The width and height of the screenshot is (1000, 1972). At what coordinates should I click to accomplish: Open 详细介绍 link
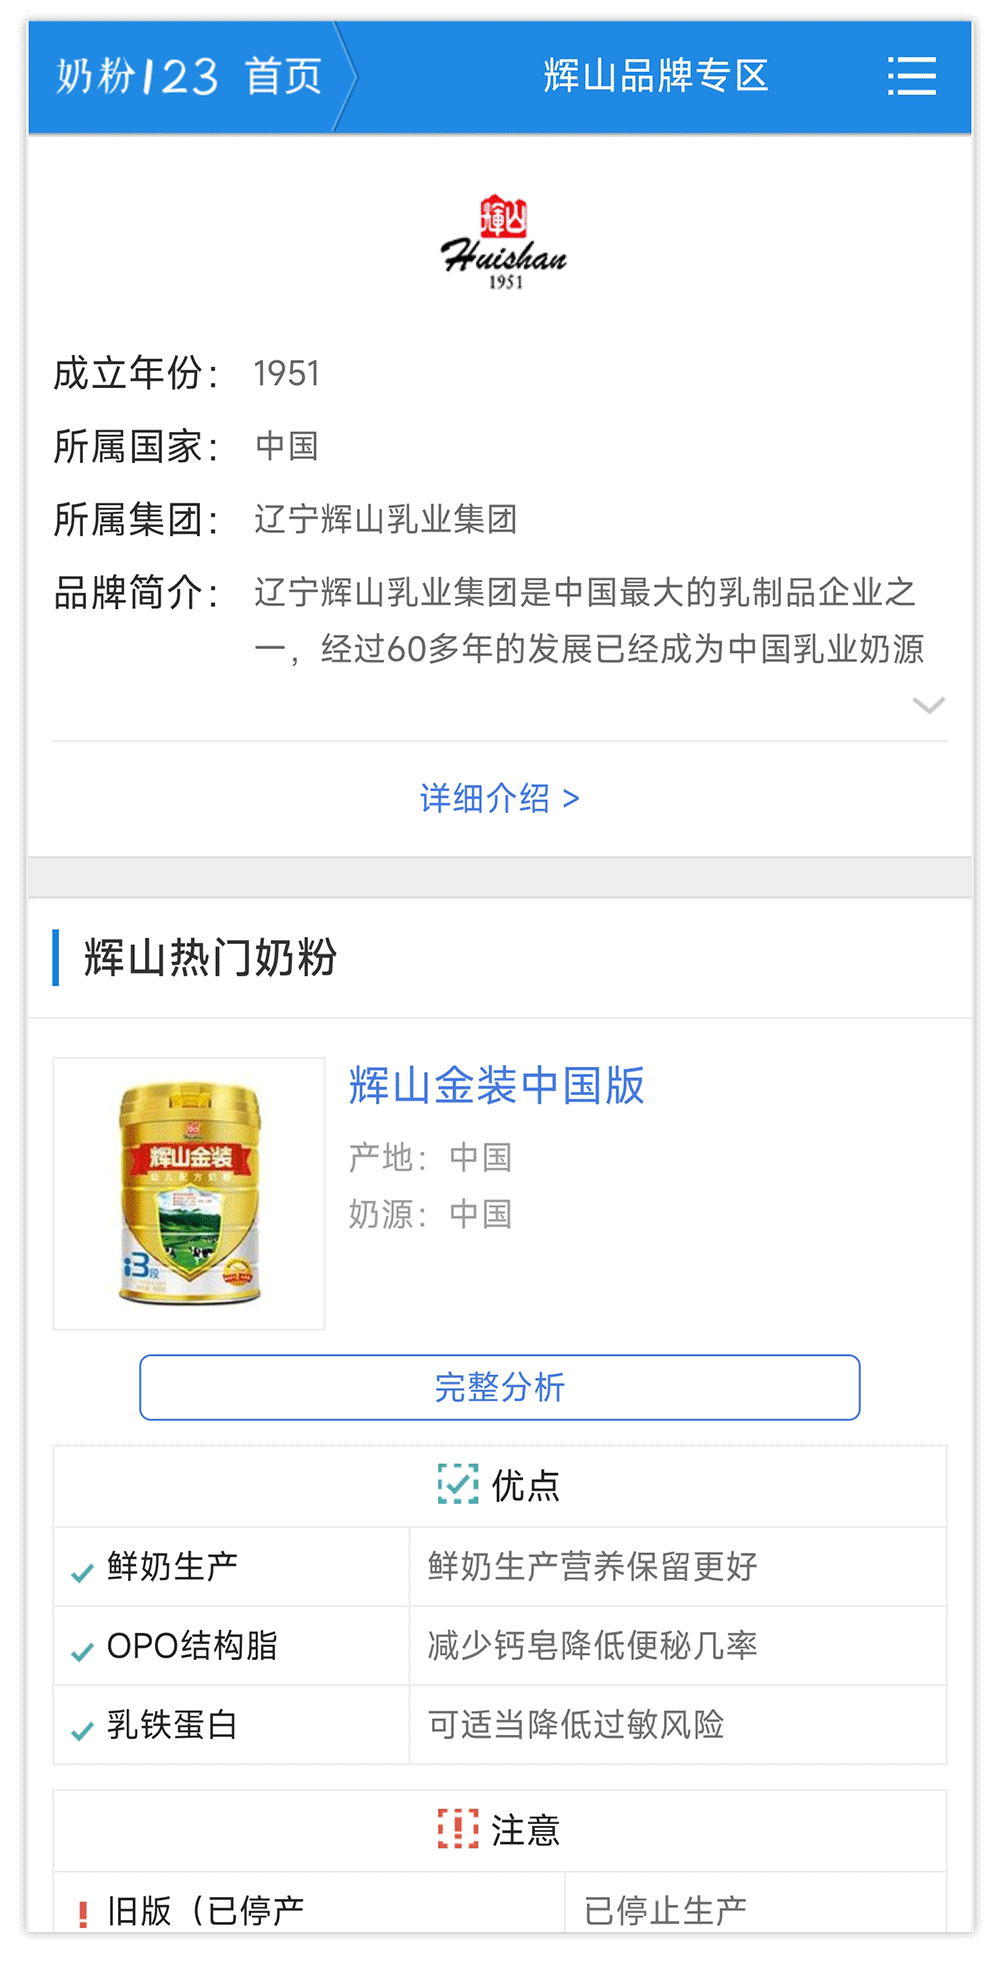[500, 798]
